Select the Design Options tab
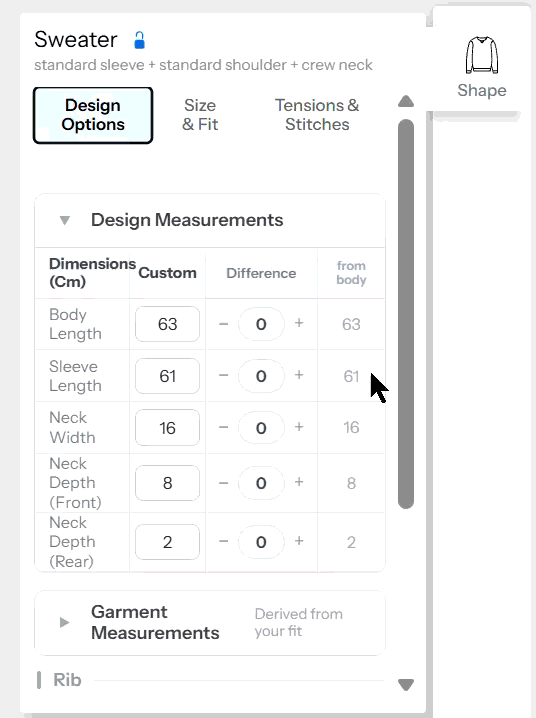Image resolution: width=536 pixels, height=718 pixels. [93, 115]
